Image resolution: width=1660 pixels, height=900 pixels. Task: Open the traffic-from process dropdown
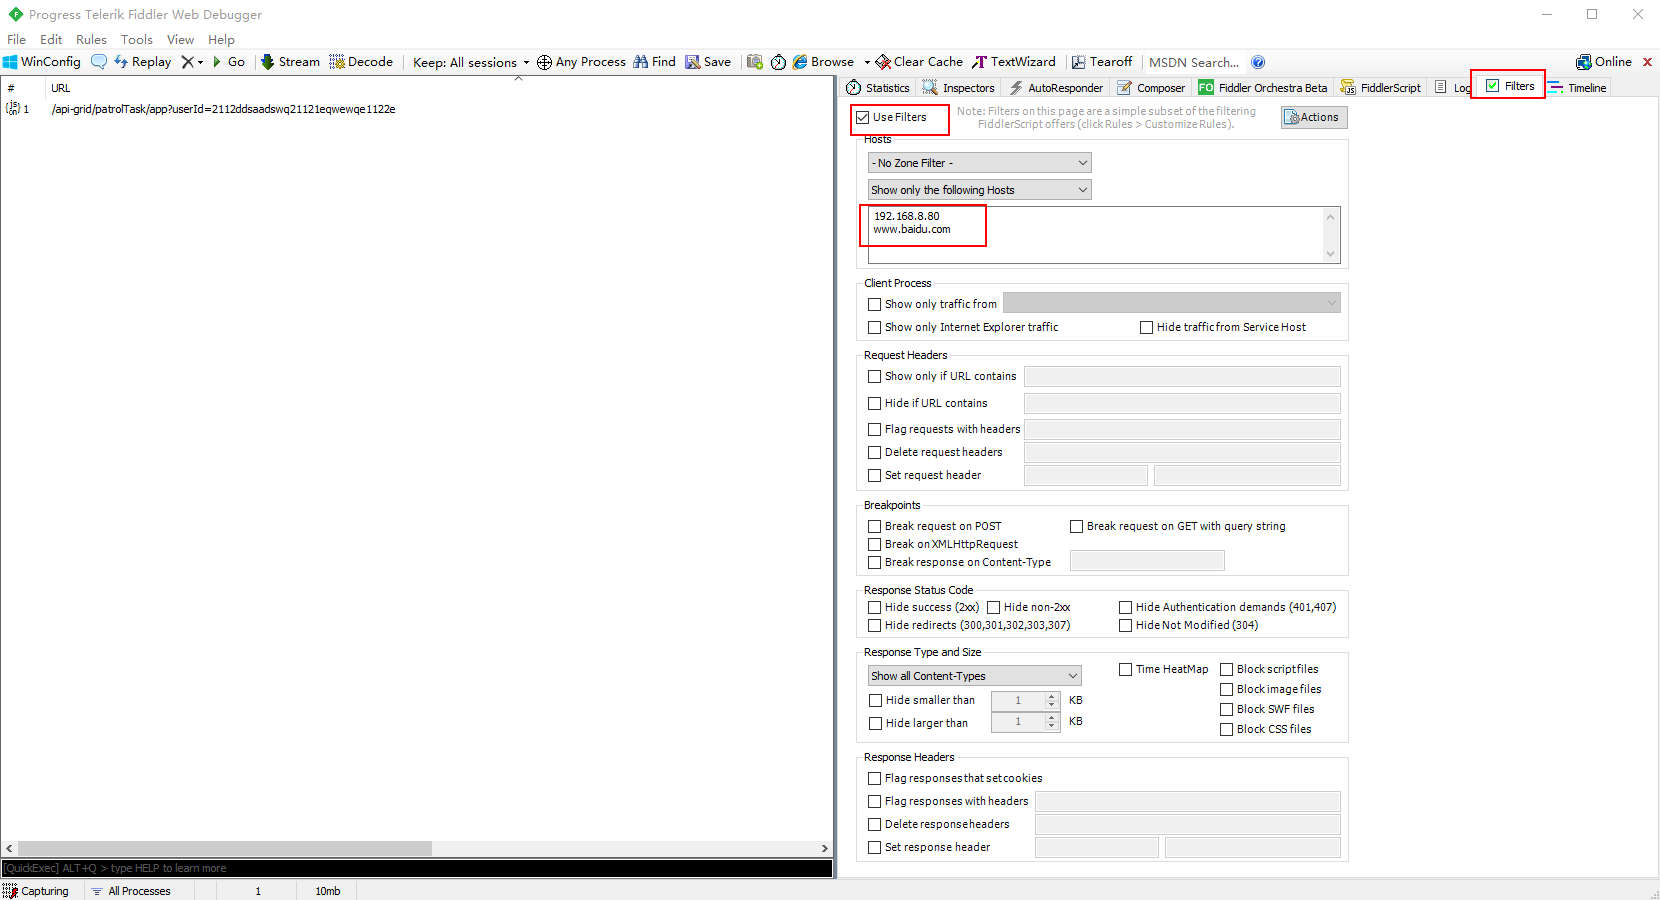pyautogui.click(x=1172, y=303)
